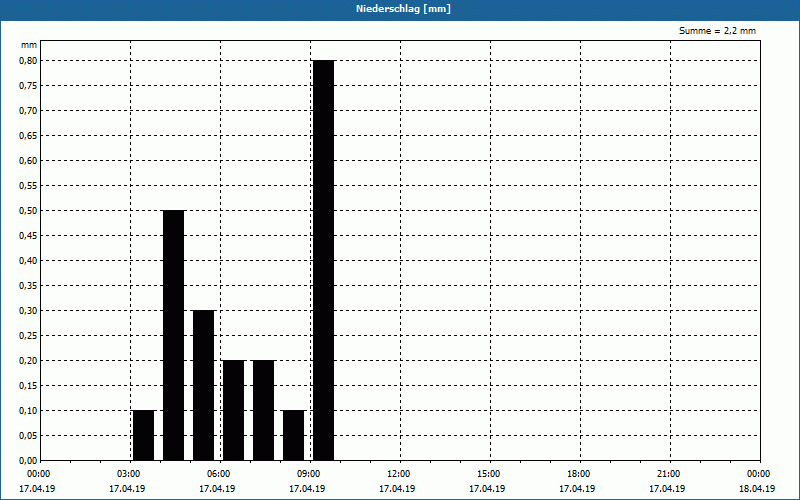This screenshot has height=500, width=800.
Task: Select the Summe = 2,2 mm label
Action: [717, 31]
